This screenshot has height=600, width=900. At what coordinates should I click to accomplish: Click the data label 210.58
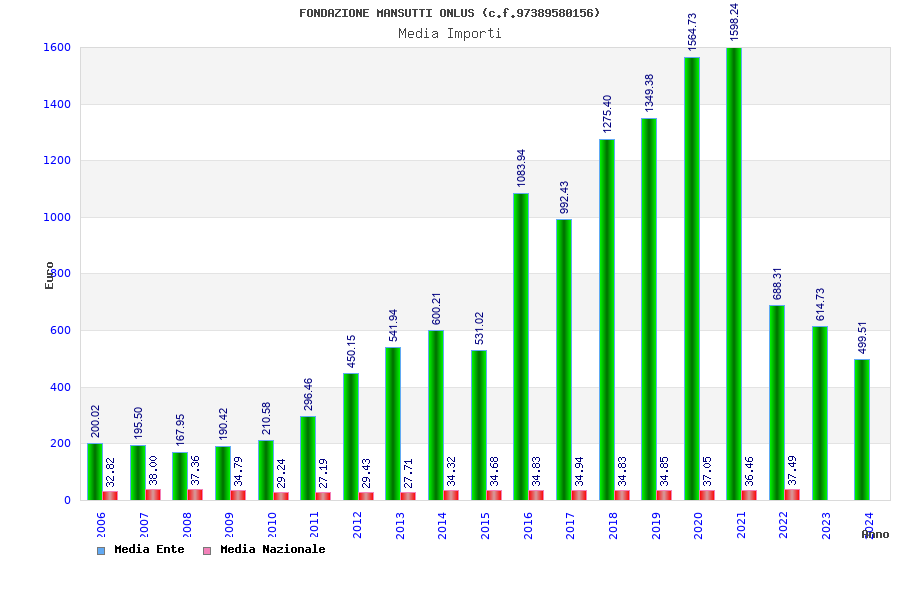[x=266, y=418]
